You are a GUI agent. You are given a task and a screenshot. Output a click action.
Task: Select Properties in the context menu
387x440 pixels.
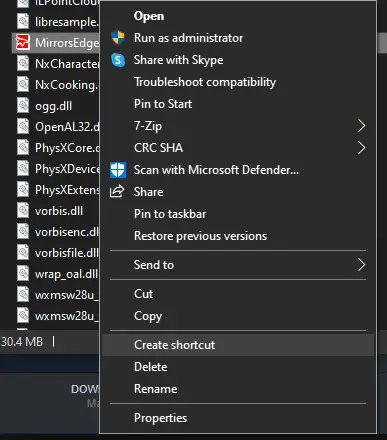point(238,418)
